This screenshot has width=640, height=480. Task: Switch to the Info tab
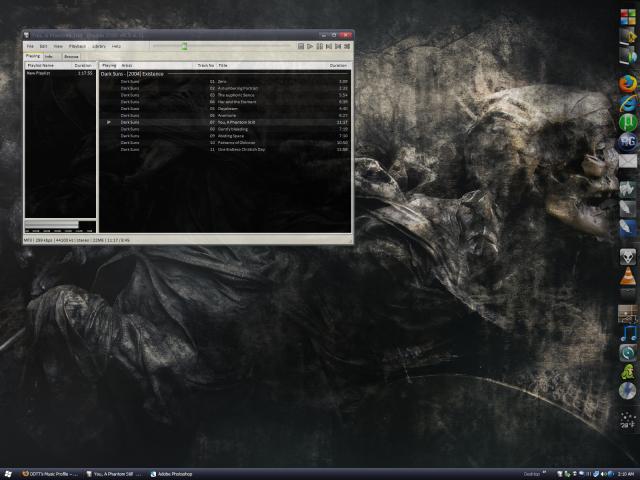[49, 57]
